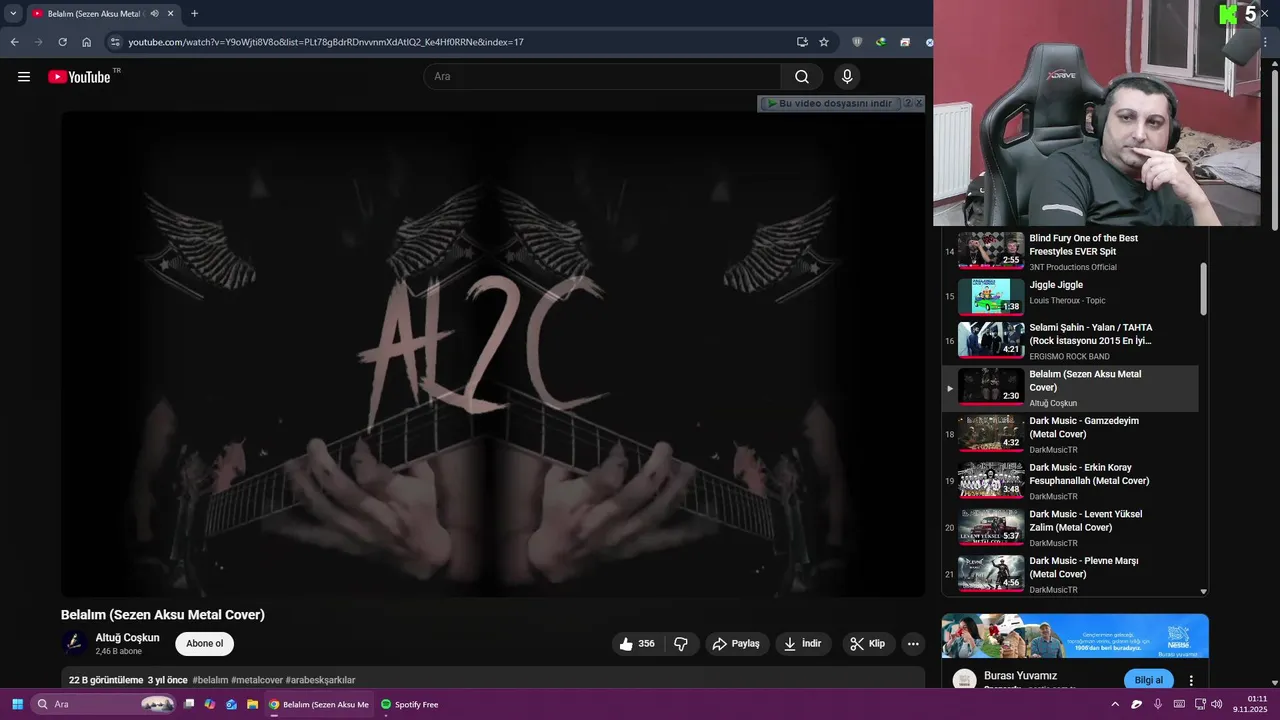Go to YouTube home via logo
The width and height of the screenshot is (1280, 720).
click(79, 77)
